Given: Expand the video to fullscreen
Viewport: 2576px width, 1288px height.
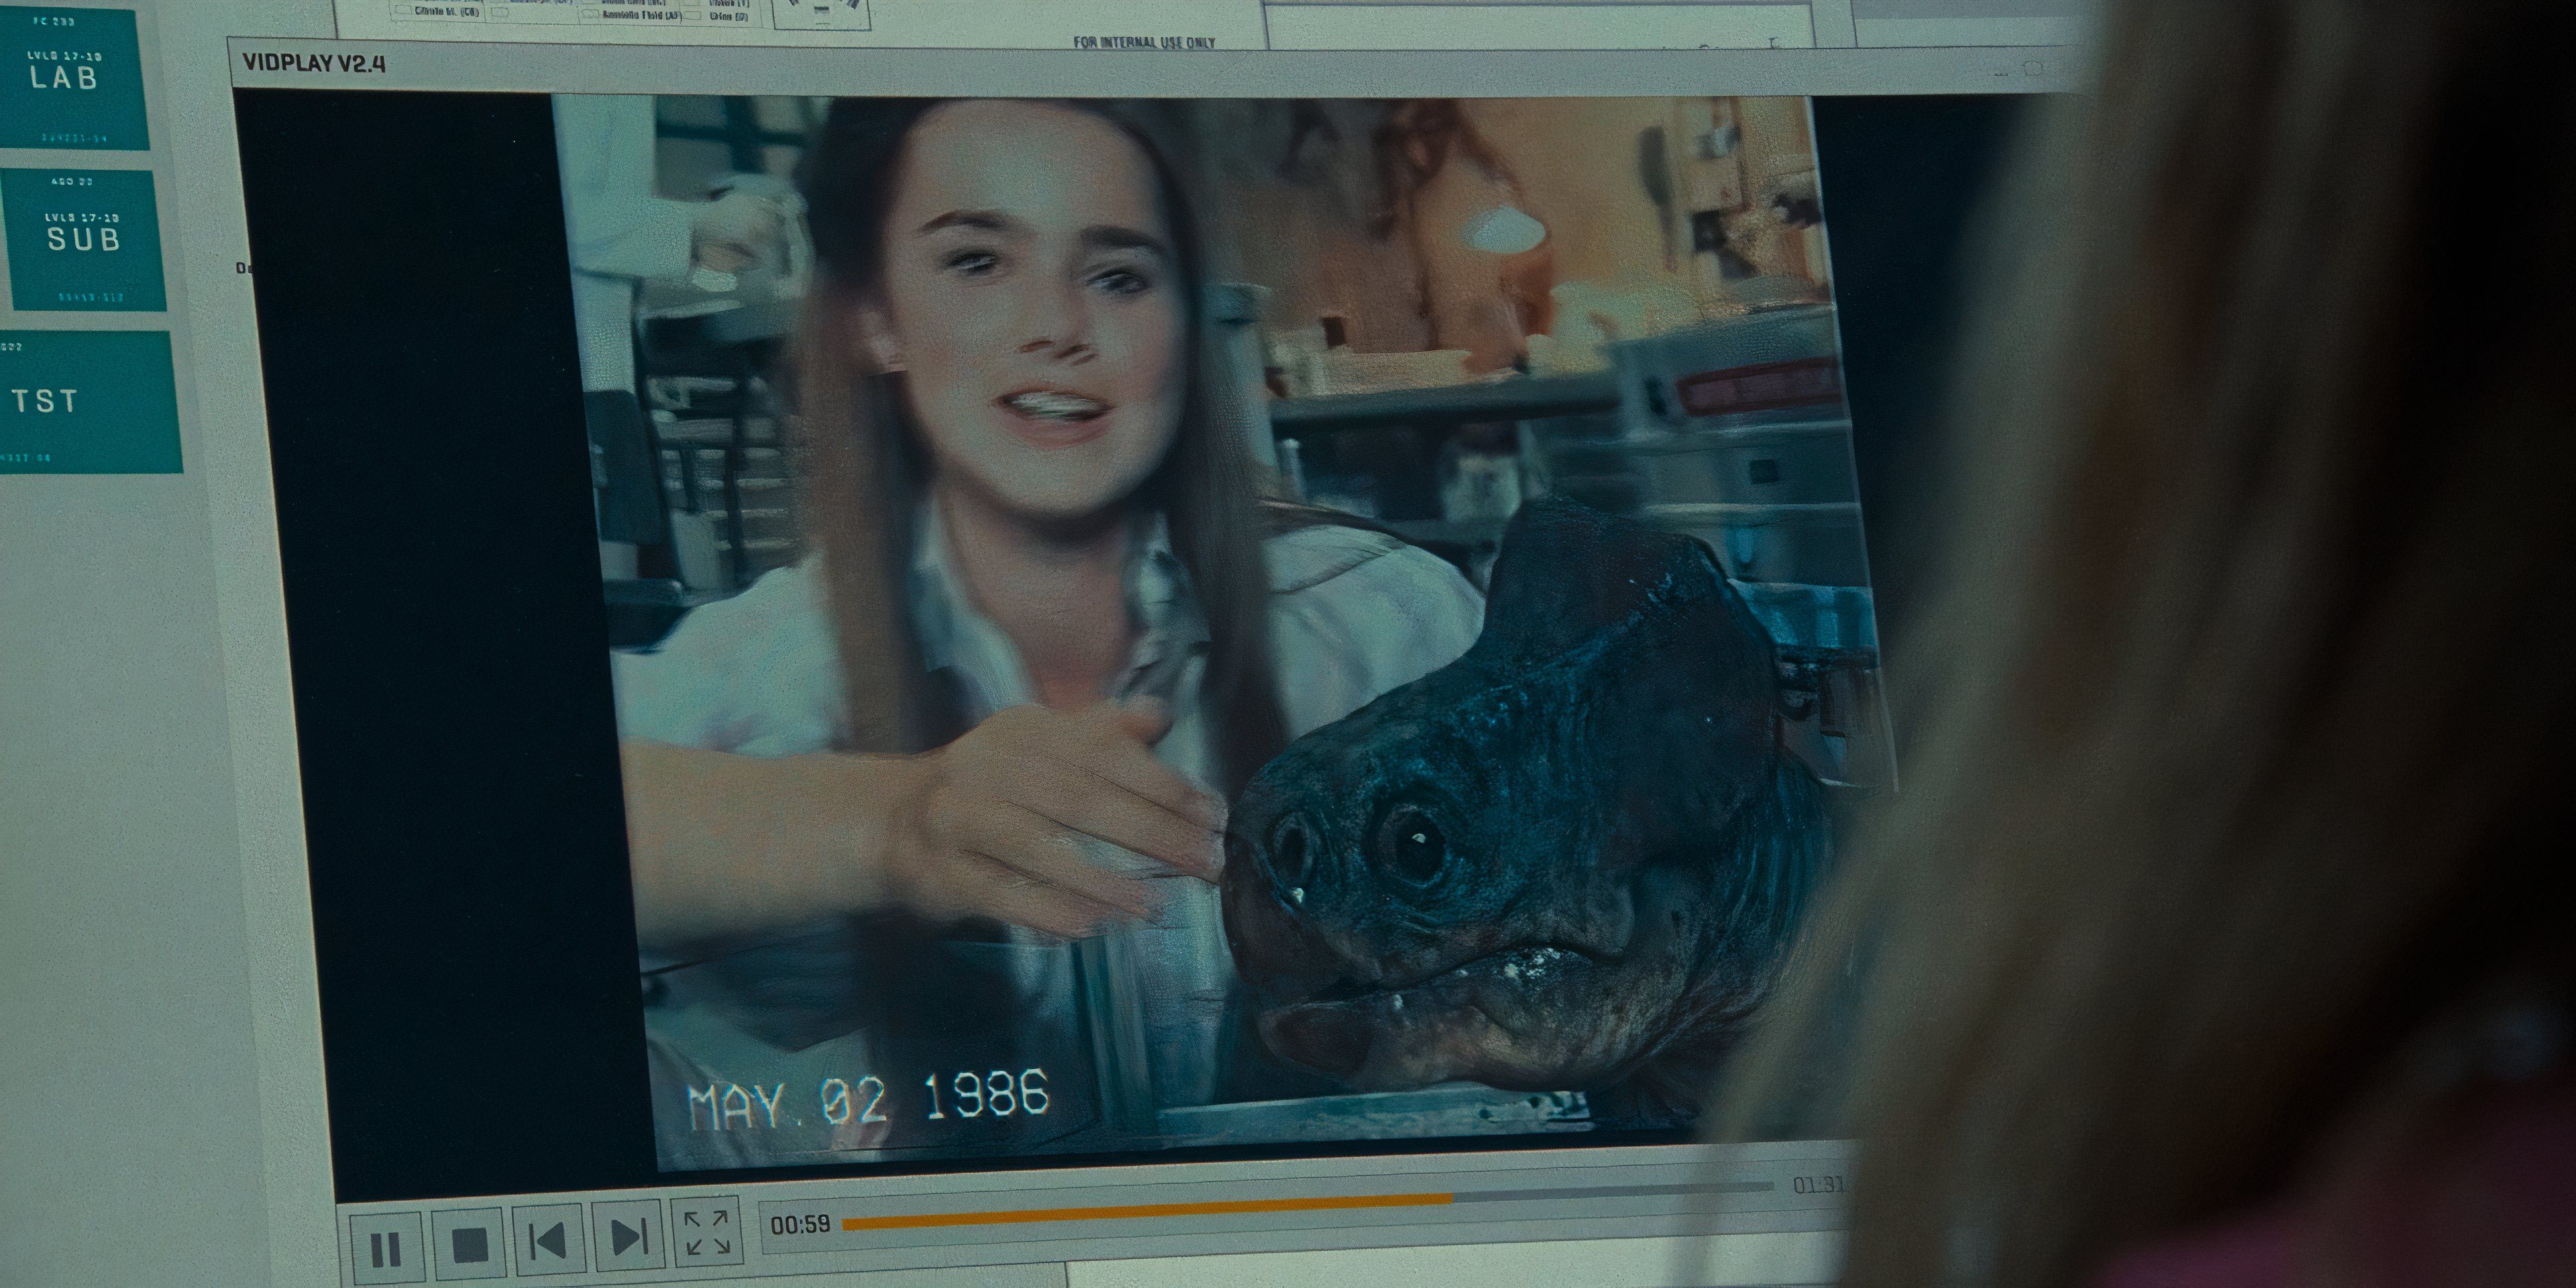Looking at the screenshot, I should pos(707,1232).
